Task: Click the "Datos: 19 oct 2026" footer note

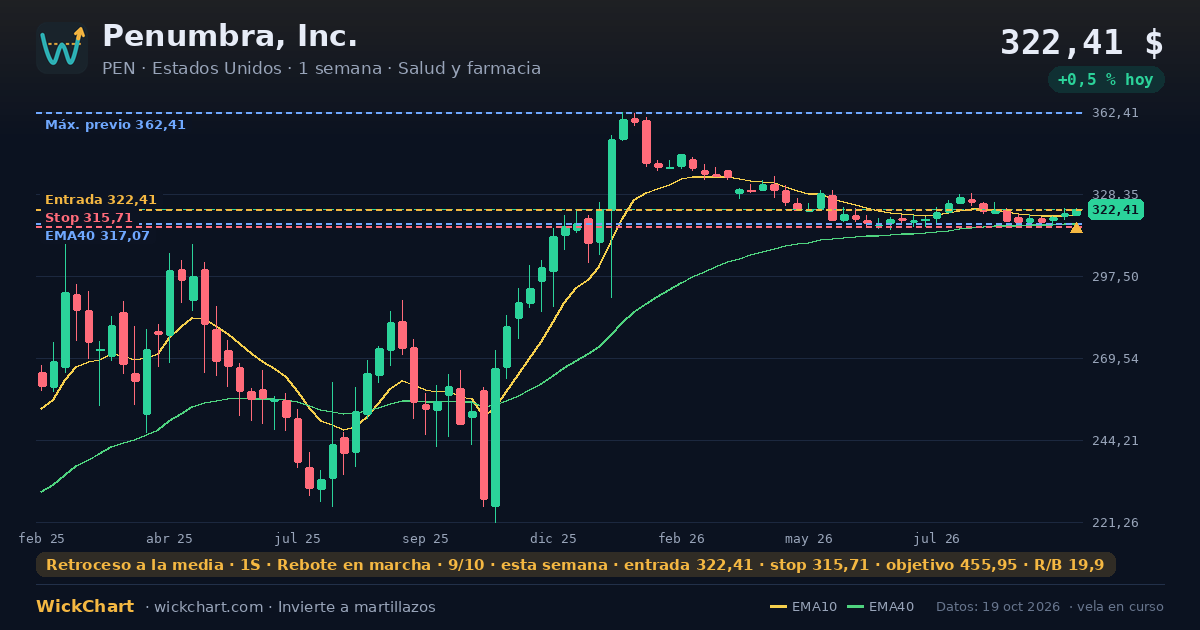Action: 997,607
